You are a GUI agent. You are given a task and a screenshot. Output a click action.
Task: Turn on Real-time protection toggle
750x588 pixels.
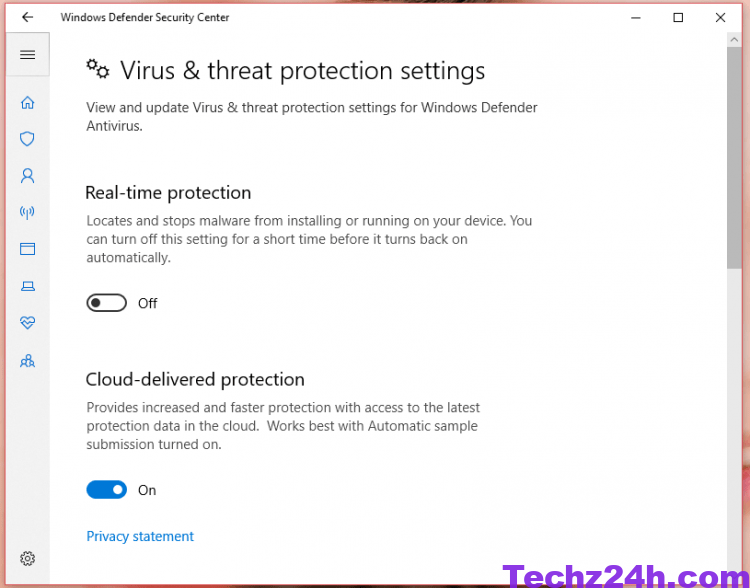tap(106, 303)
